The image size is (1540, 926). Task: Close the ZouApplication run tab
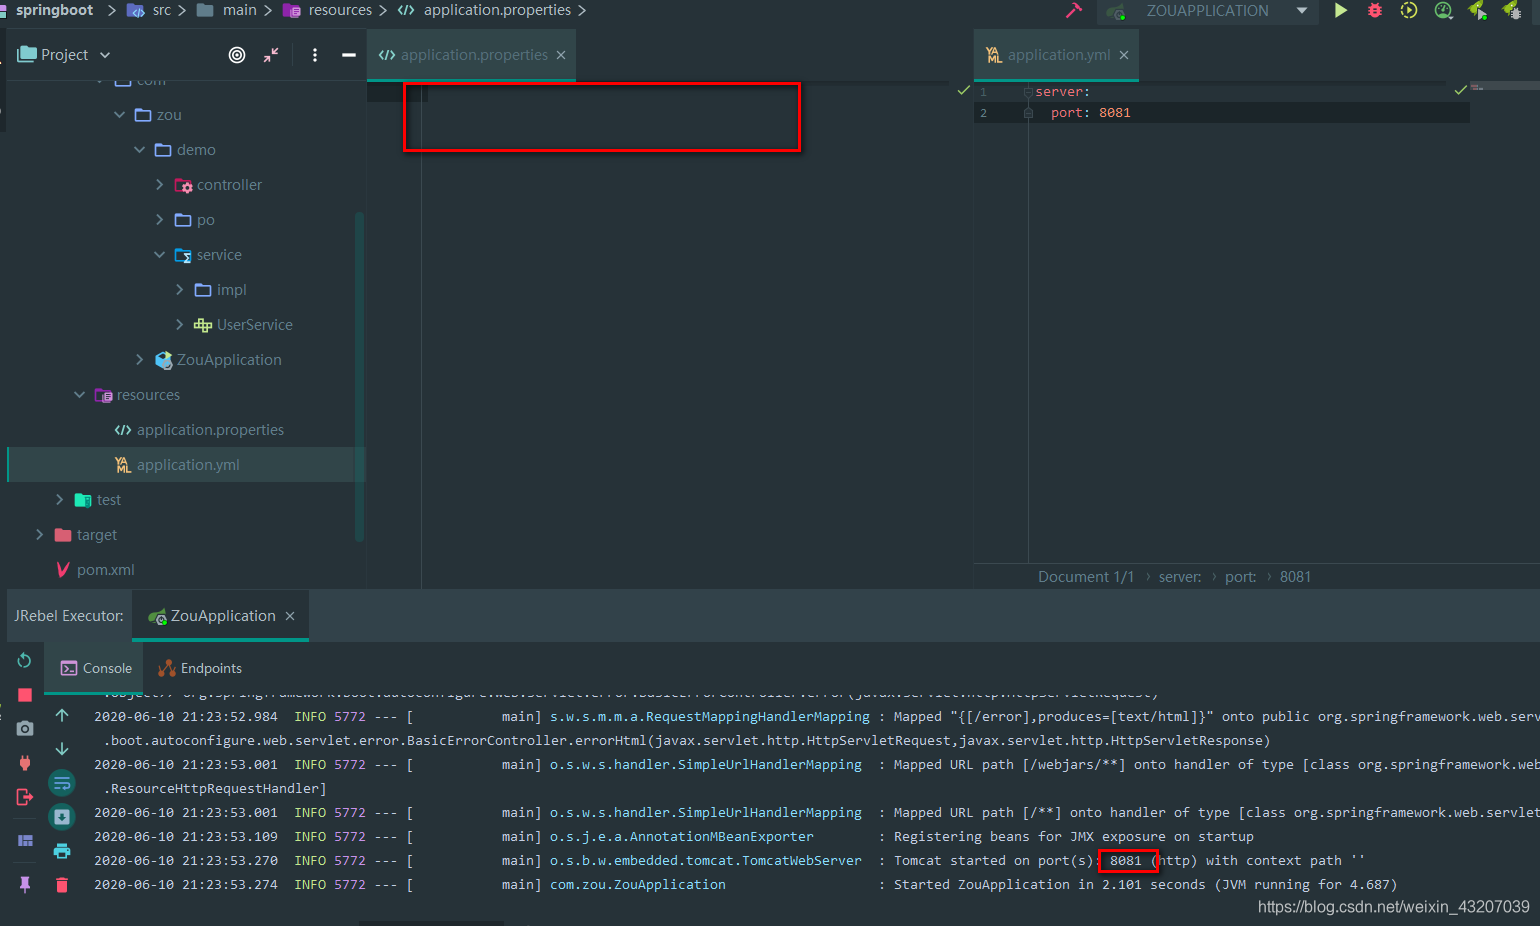click(290, 616)
